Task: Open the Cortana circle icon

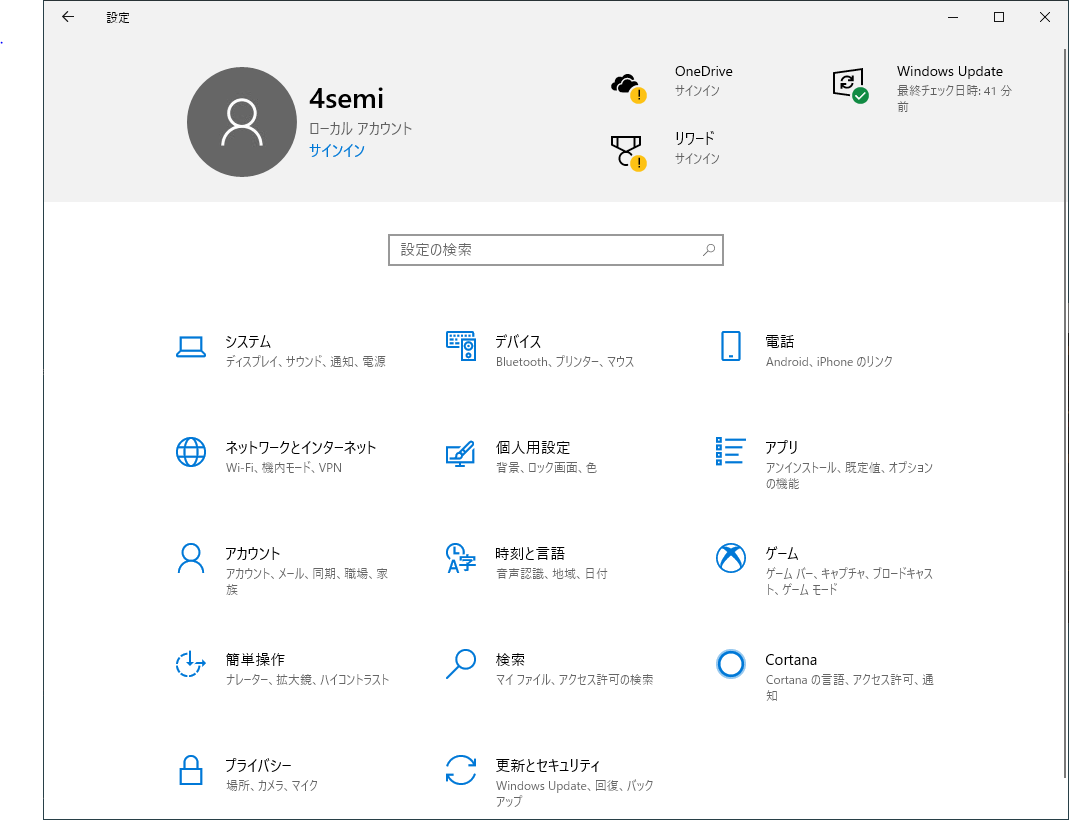Action: pos(731,664)
